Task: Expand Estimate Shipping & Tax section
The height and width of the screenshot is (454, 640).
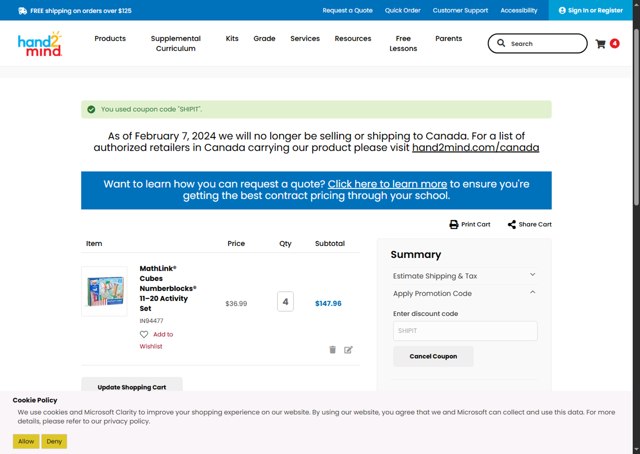Action: [x=464, y=276]
